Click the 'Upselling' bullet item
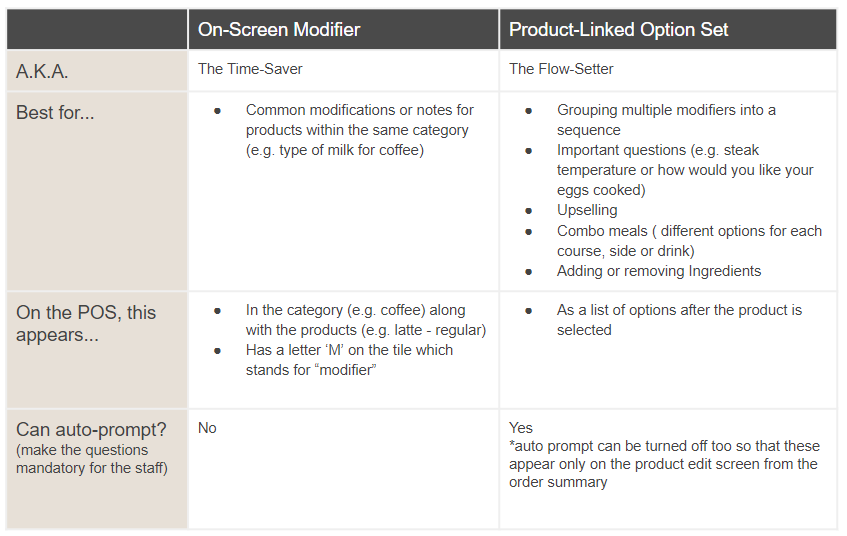This screenshot has height=536, width=847. point(587,210)
